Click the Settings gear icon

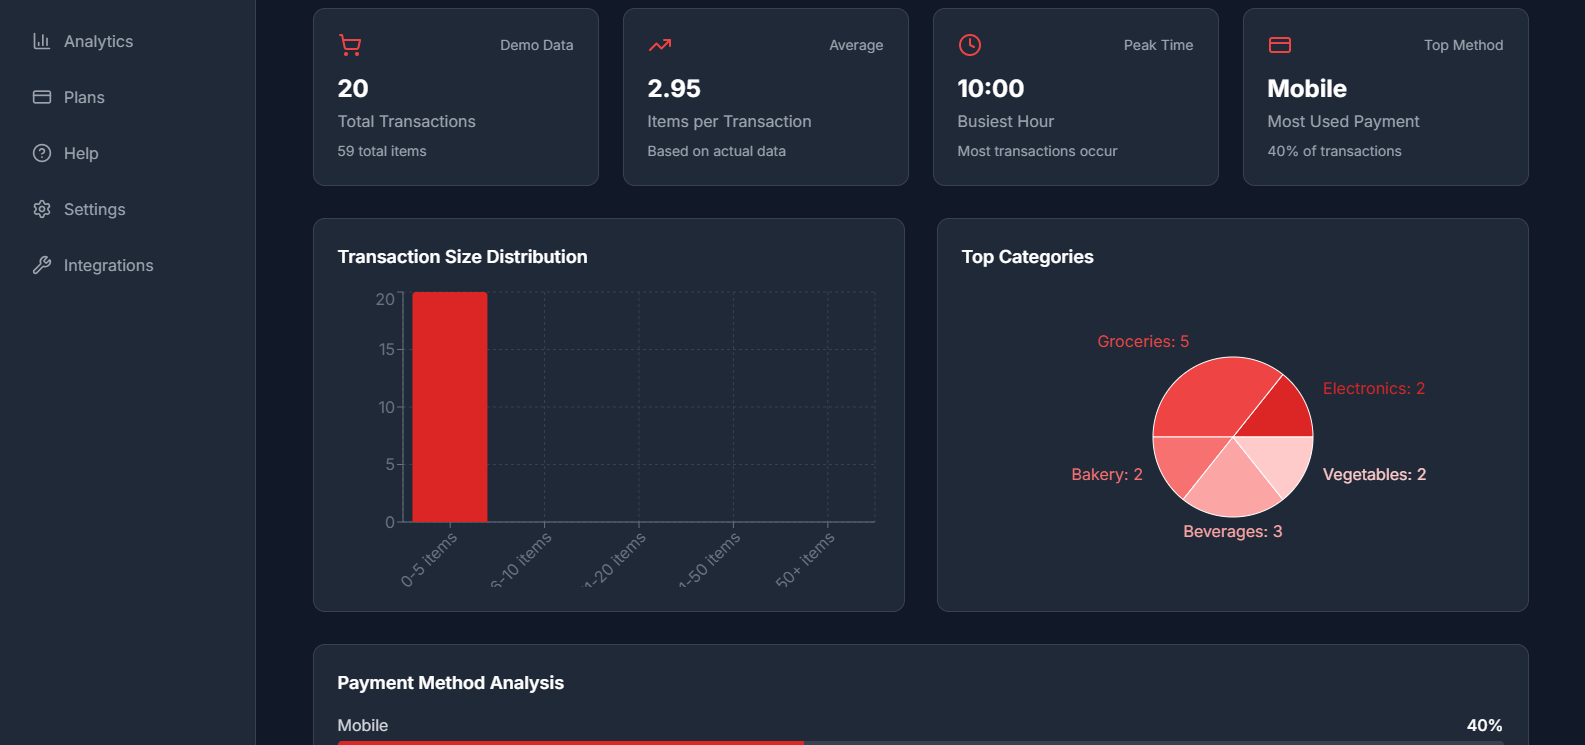42,209
